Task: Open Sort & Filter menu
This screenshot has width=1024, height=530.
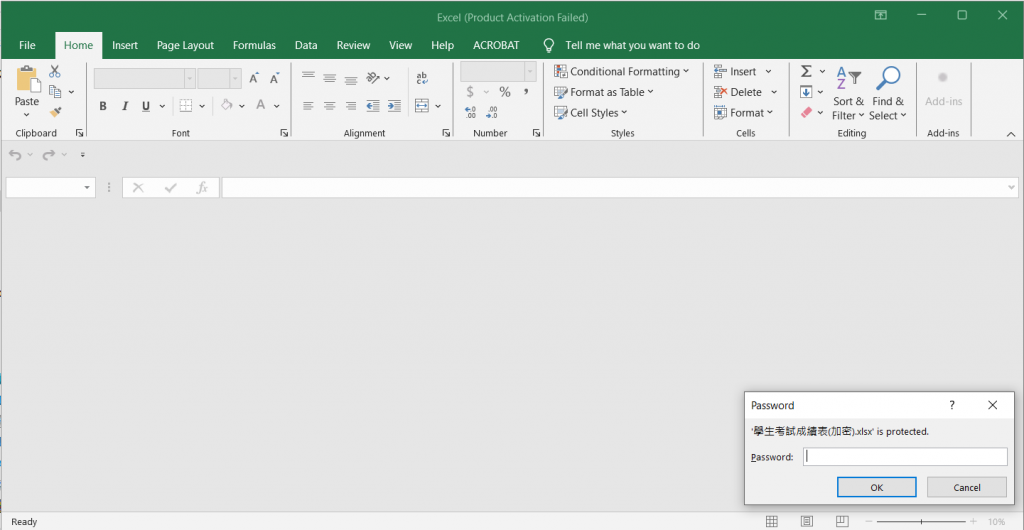Action: 848,93
